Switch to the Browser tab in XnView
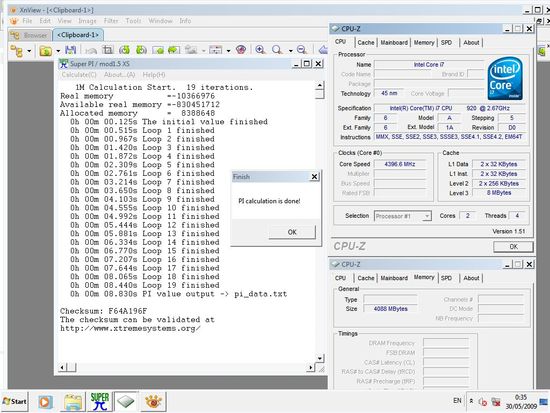This screenshot has height=413, width=550. (29, 35)
